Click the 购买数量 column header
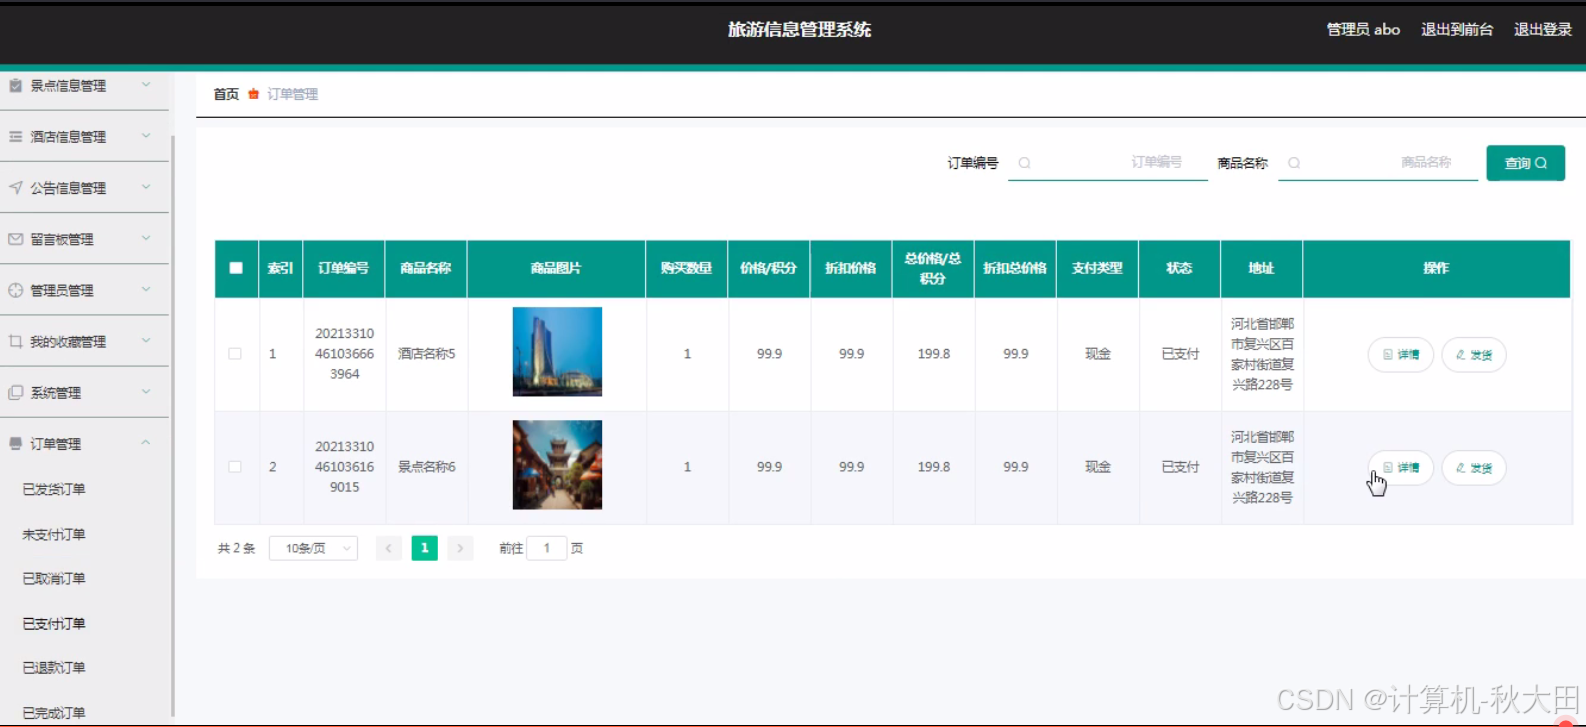1586x727 pixels. (x=686, y=268)
